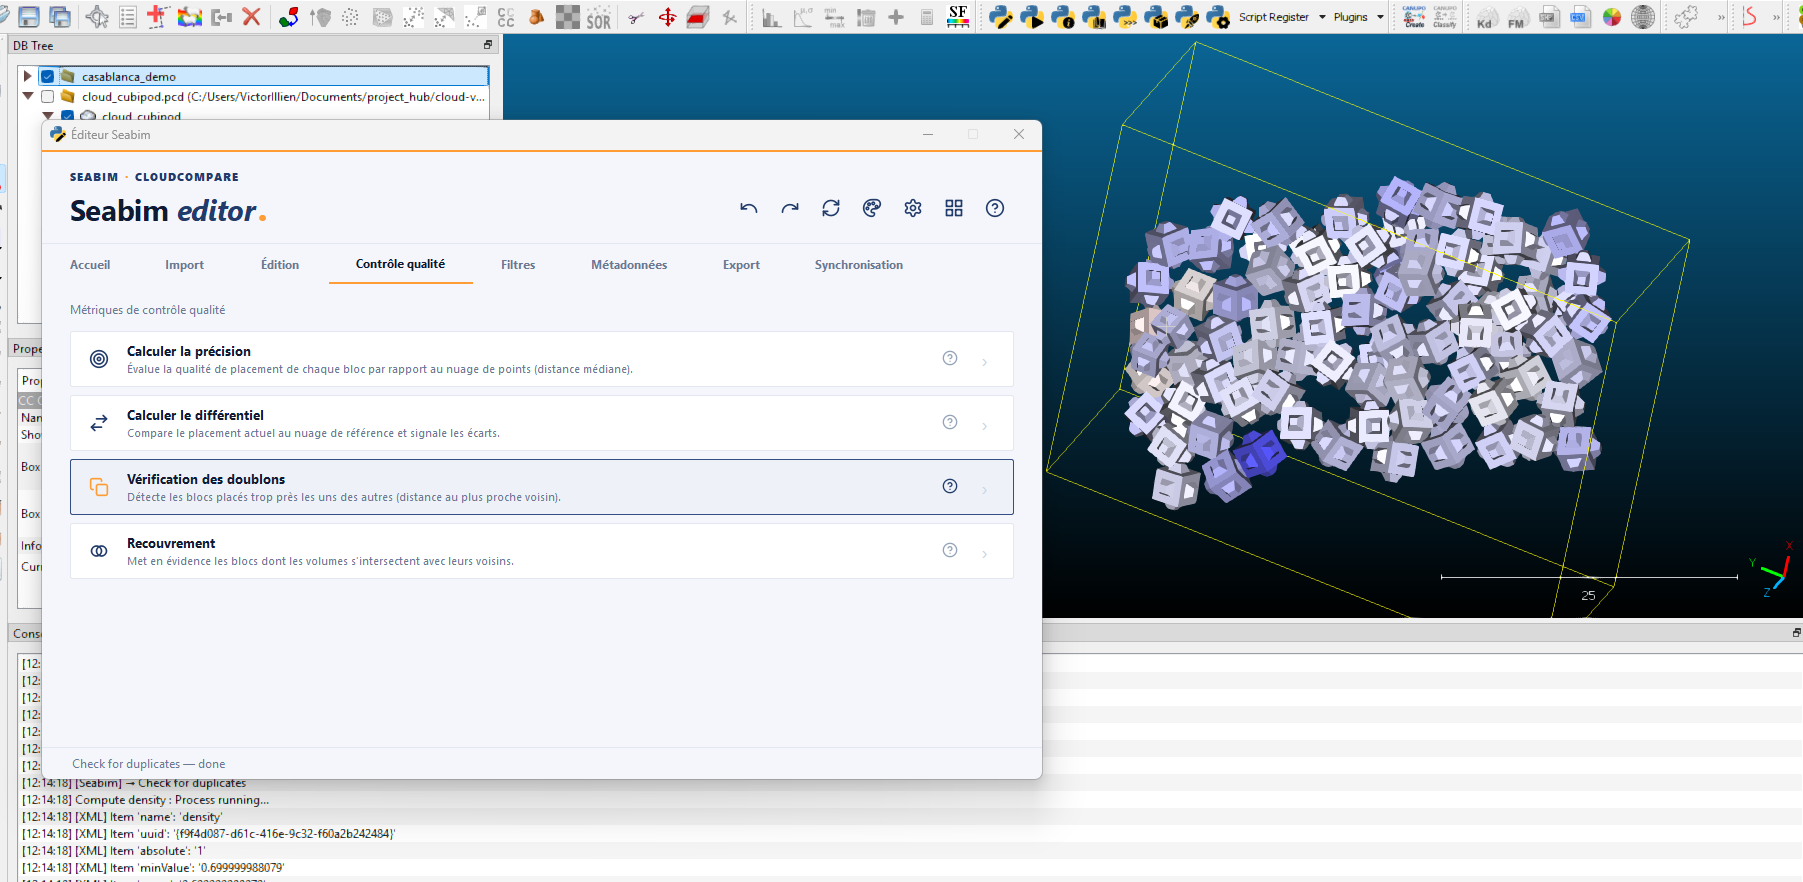Click the refresh icon in Seabim header
Screen dimensions: 1803x882
point(831,208)
